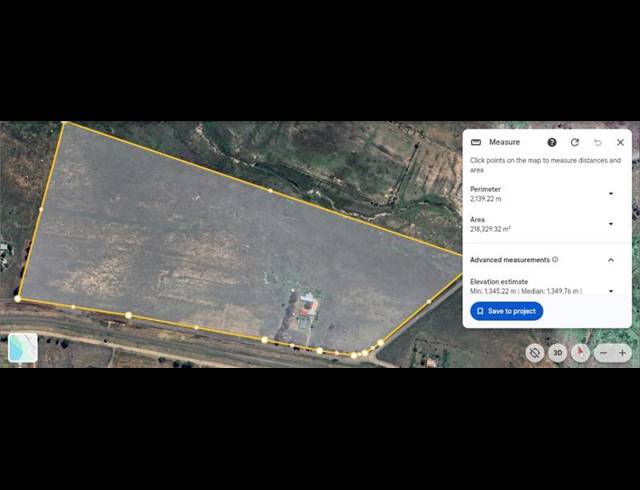Click the compass north button

(580, 352)
